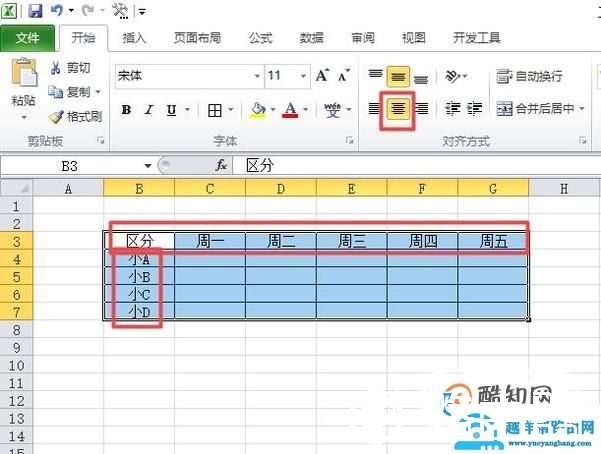Switch to the 公式 tab

click(x=260, y=38)
